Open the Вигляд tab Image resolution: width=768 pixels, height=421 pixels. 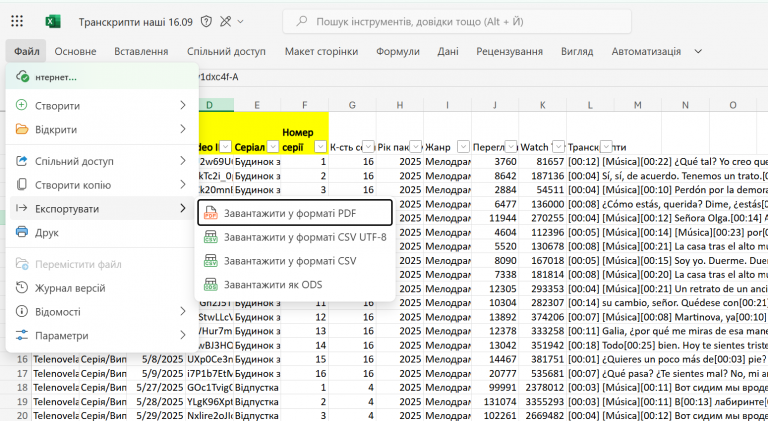coord(577,51)
